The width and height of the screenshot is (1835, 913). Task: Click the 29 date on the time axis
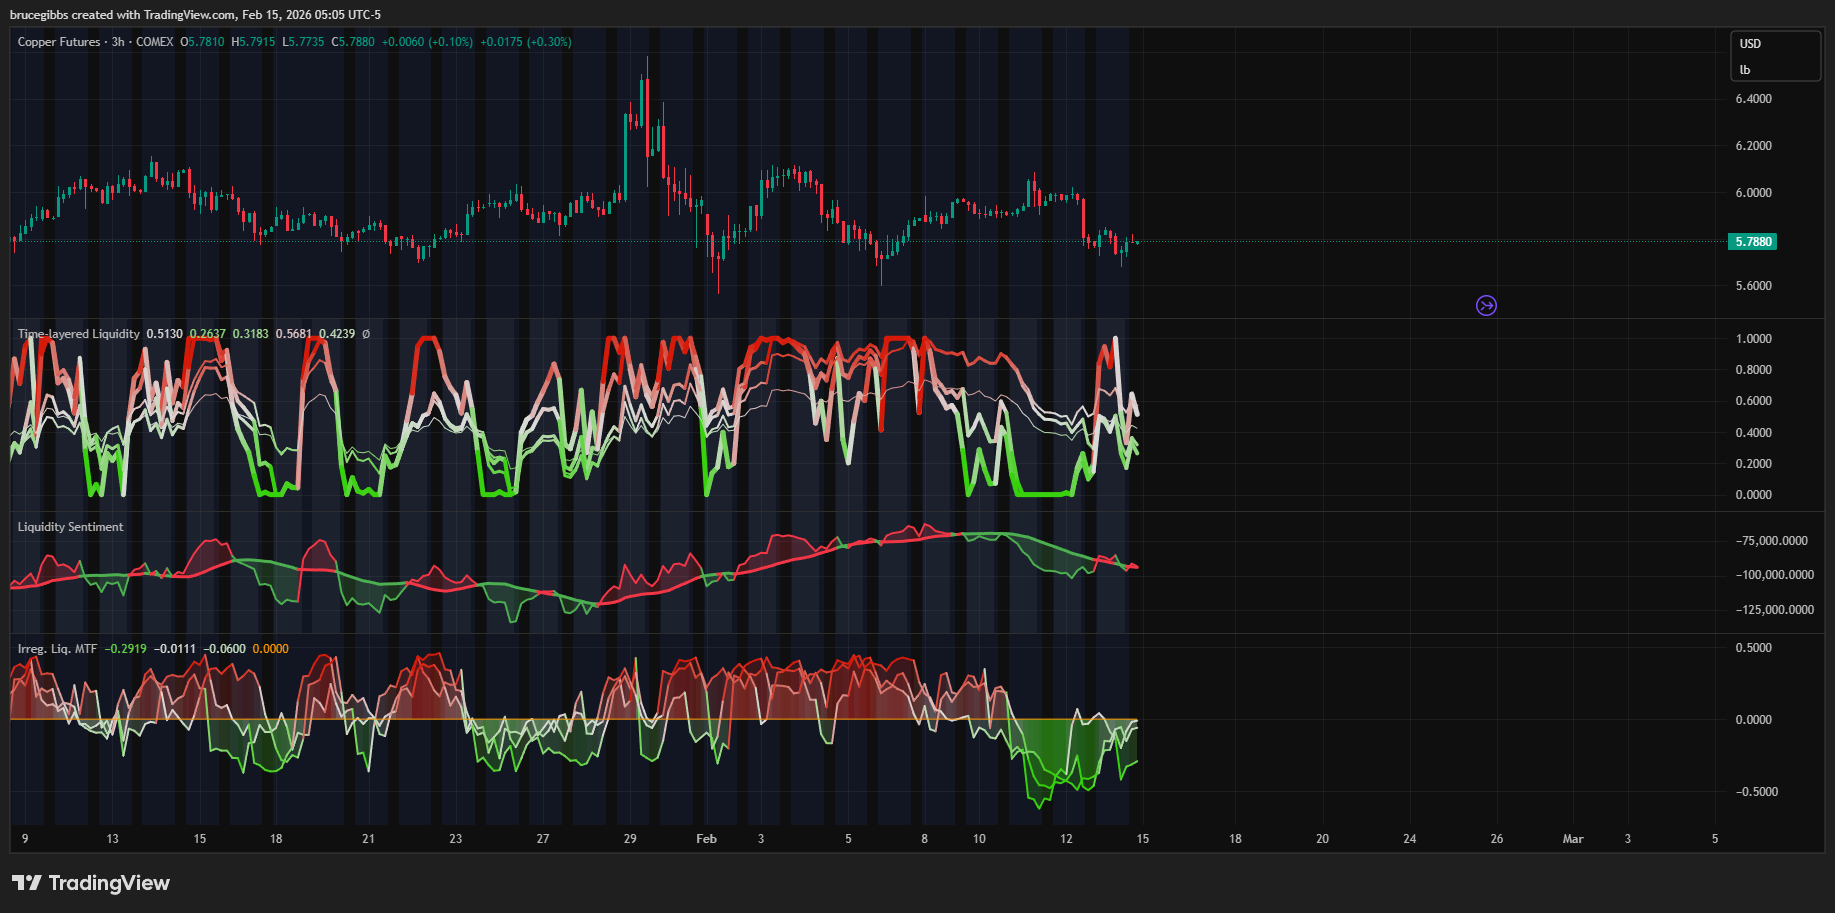click(630, 839)
